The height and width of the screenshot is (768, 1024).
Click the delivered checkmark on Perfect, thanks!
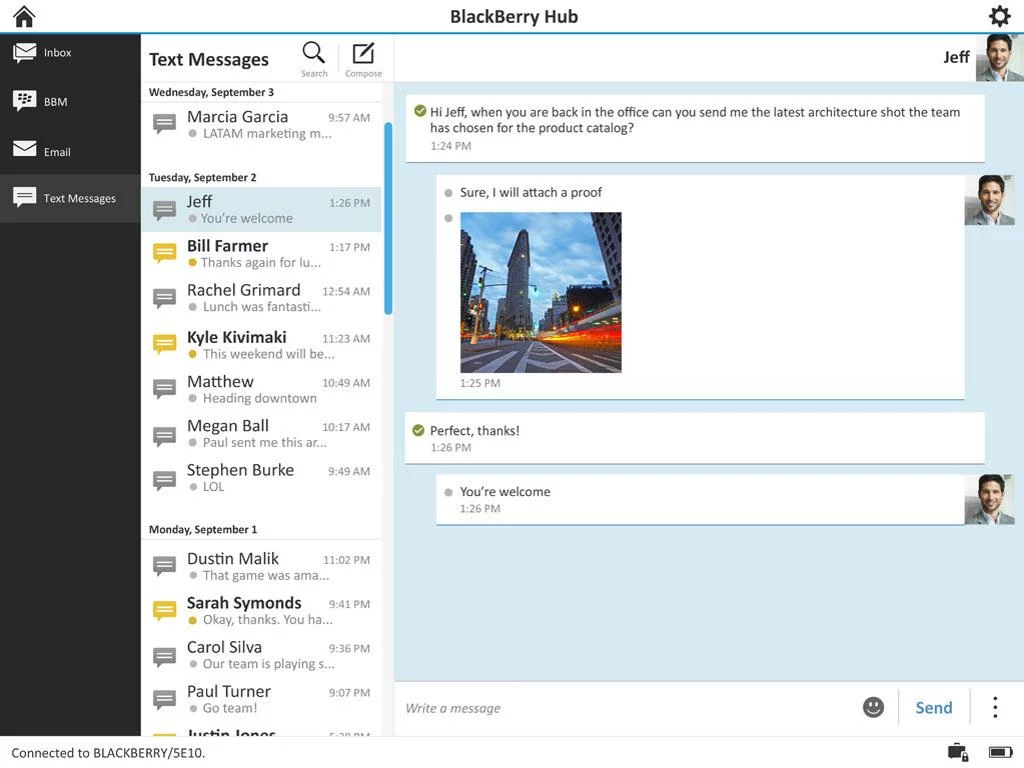pyautogui.click(x=419, y=430)
